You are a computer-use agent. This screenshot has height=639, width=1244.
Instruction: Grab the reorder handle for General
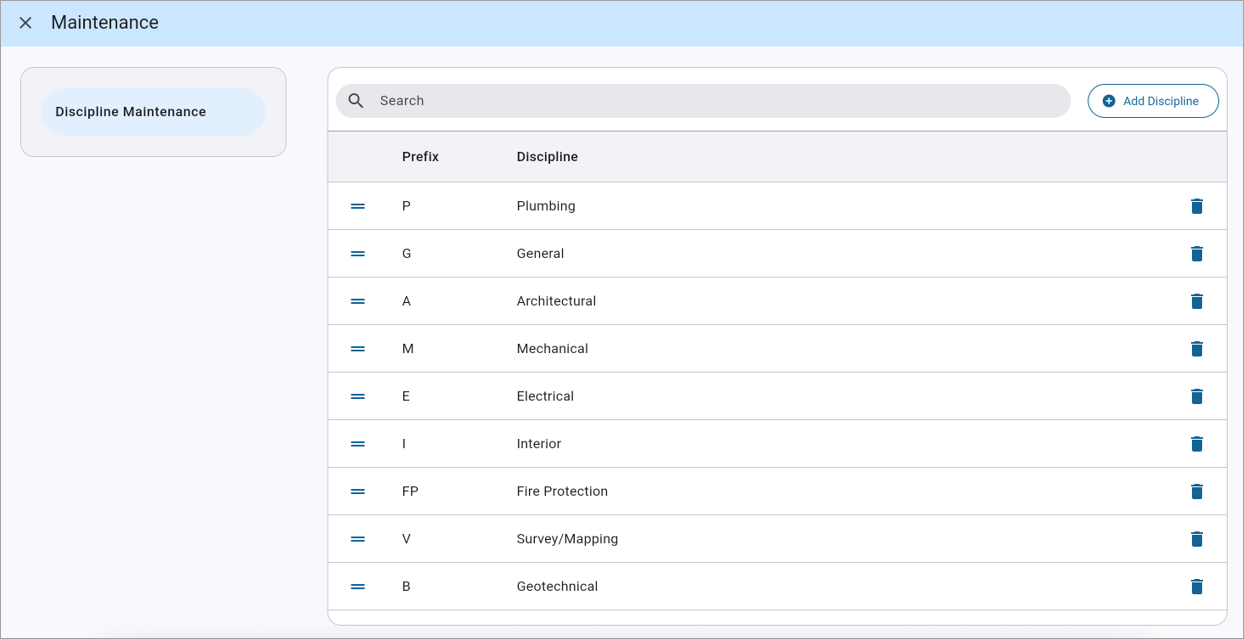pos(358,254)
